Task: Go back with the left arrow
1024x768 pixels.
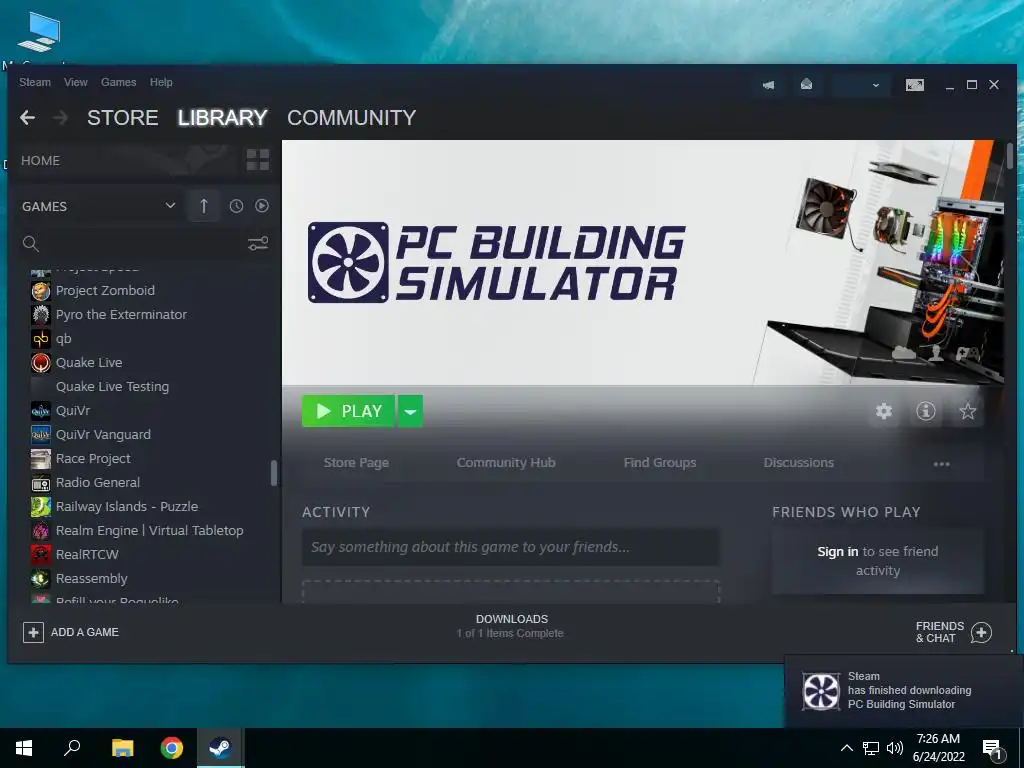Action: coord(27,118)
